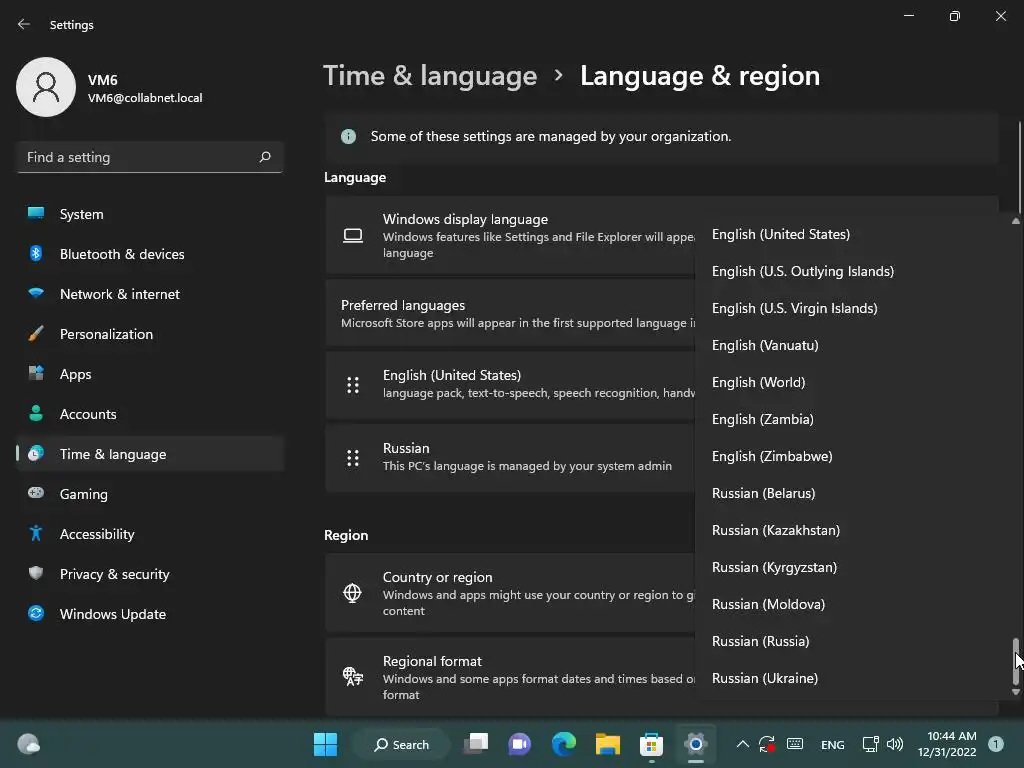Select English (Vanuatu) option
Image resolution: width=1024 pixels, height=768 pixels.
(854, 345)
